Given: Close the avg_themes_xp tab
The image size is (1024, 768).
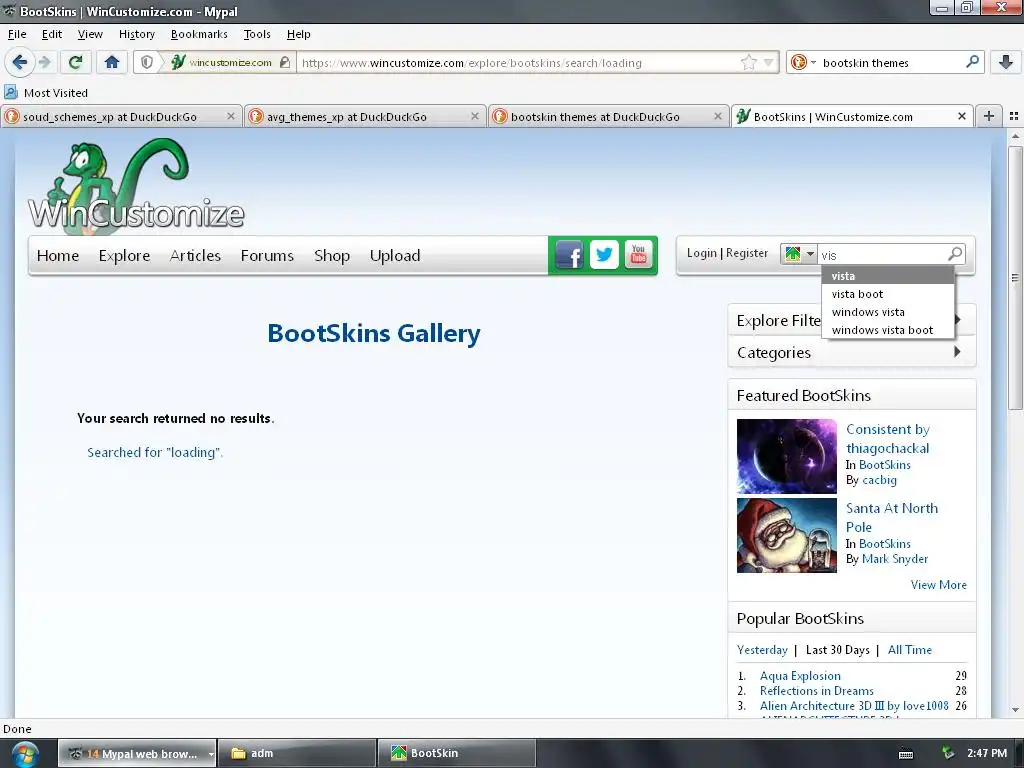Looking at the screenshot, I should 475,116.
